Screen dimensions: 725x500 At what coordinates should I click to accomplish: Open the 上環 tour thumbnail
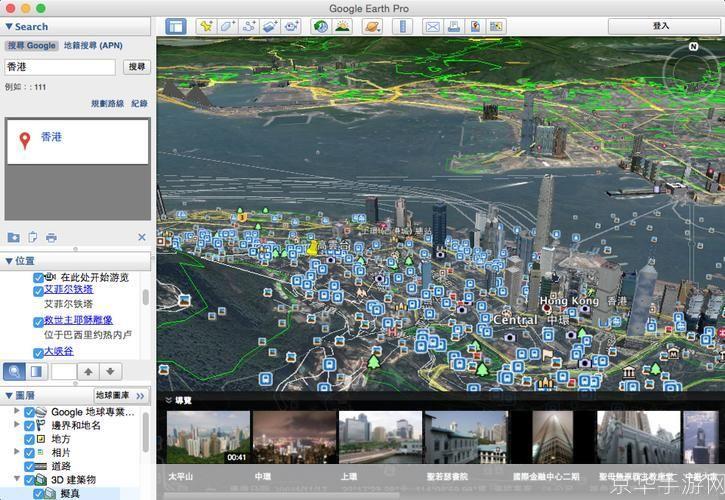point(380,437)
